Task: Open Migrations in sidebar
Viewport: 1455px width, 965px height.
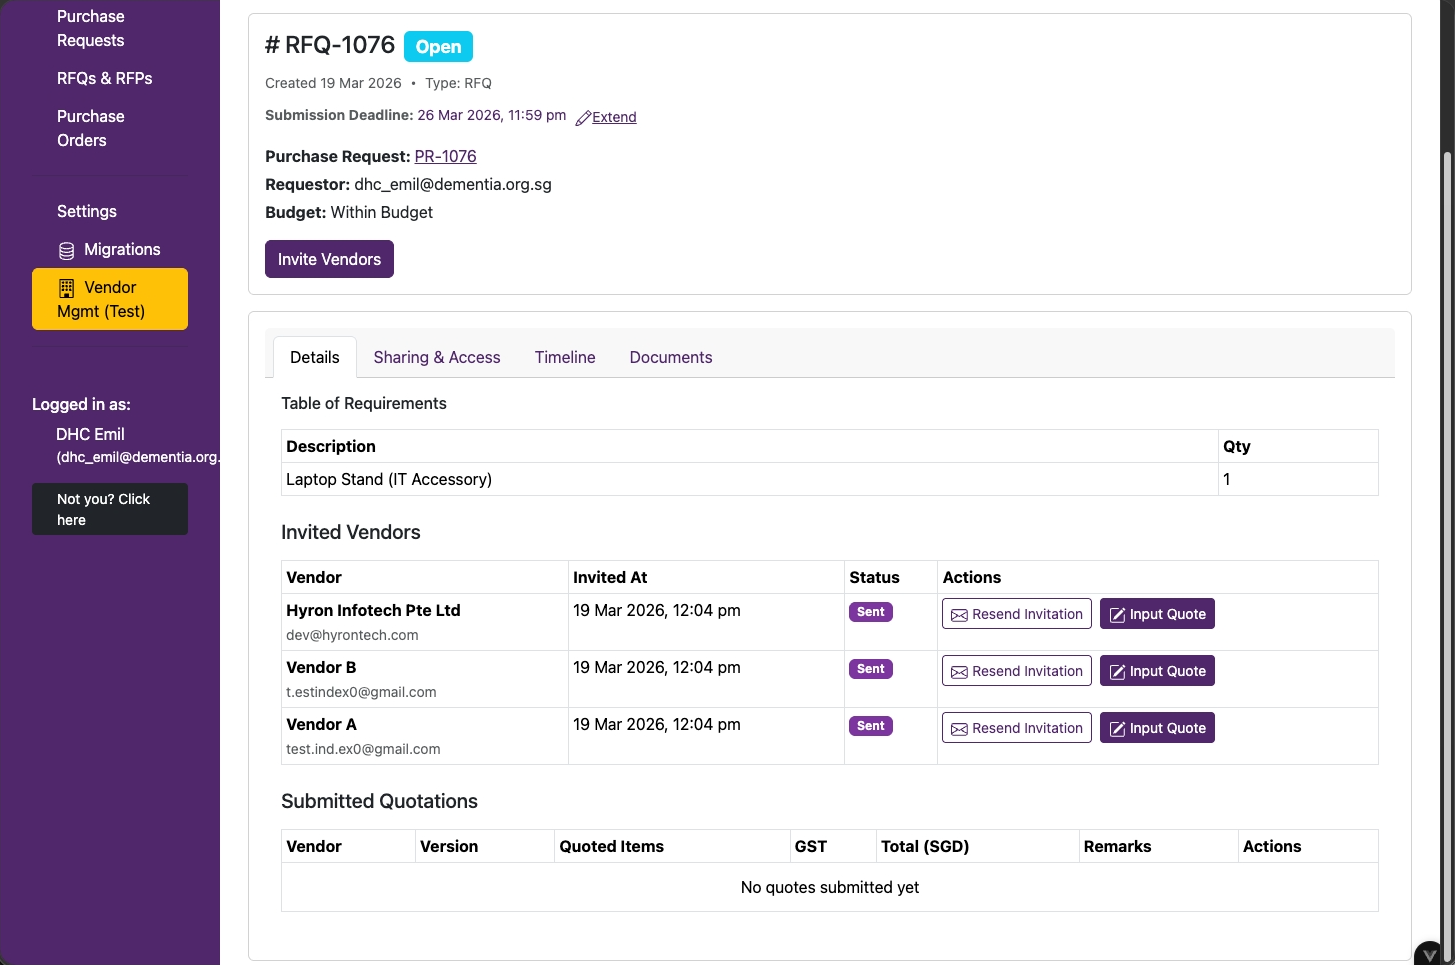Action: [x=110, y=249]
